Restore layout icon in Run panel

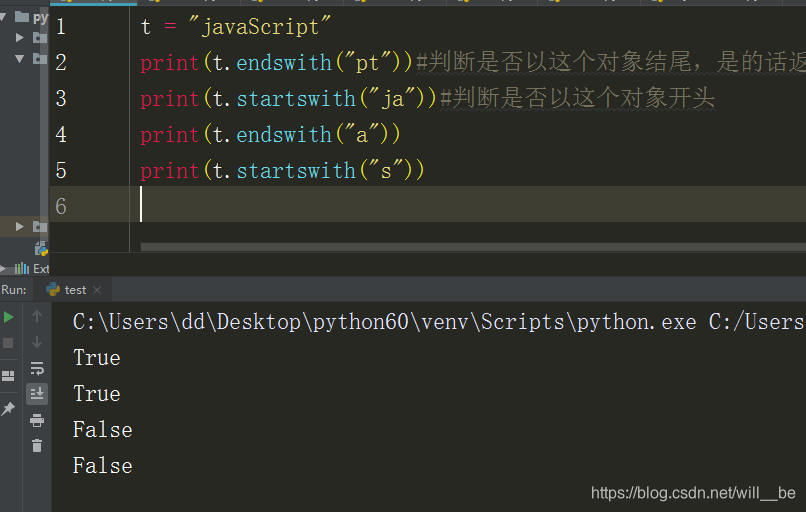8,376
